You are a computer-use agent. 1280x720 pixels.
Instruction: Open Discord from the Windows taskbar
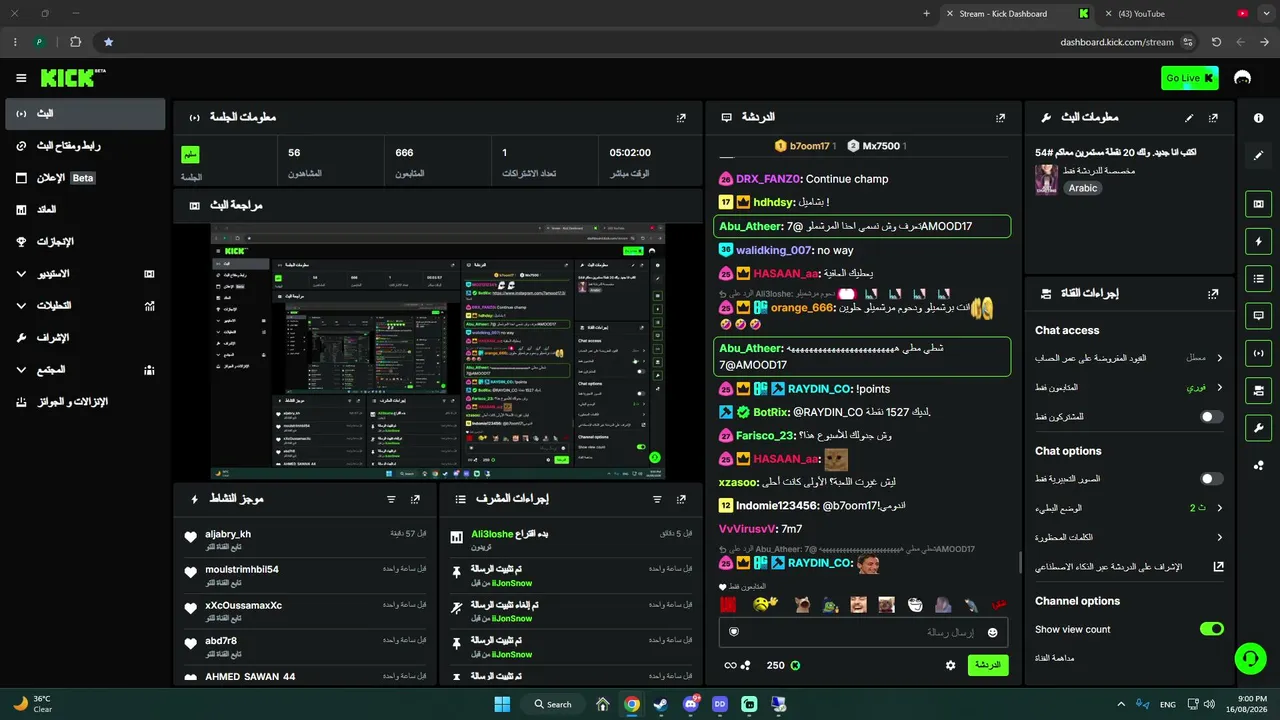[x=690, y=704]
